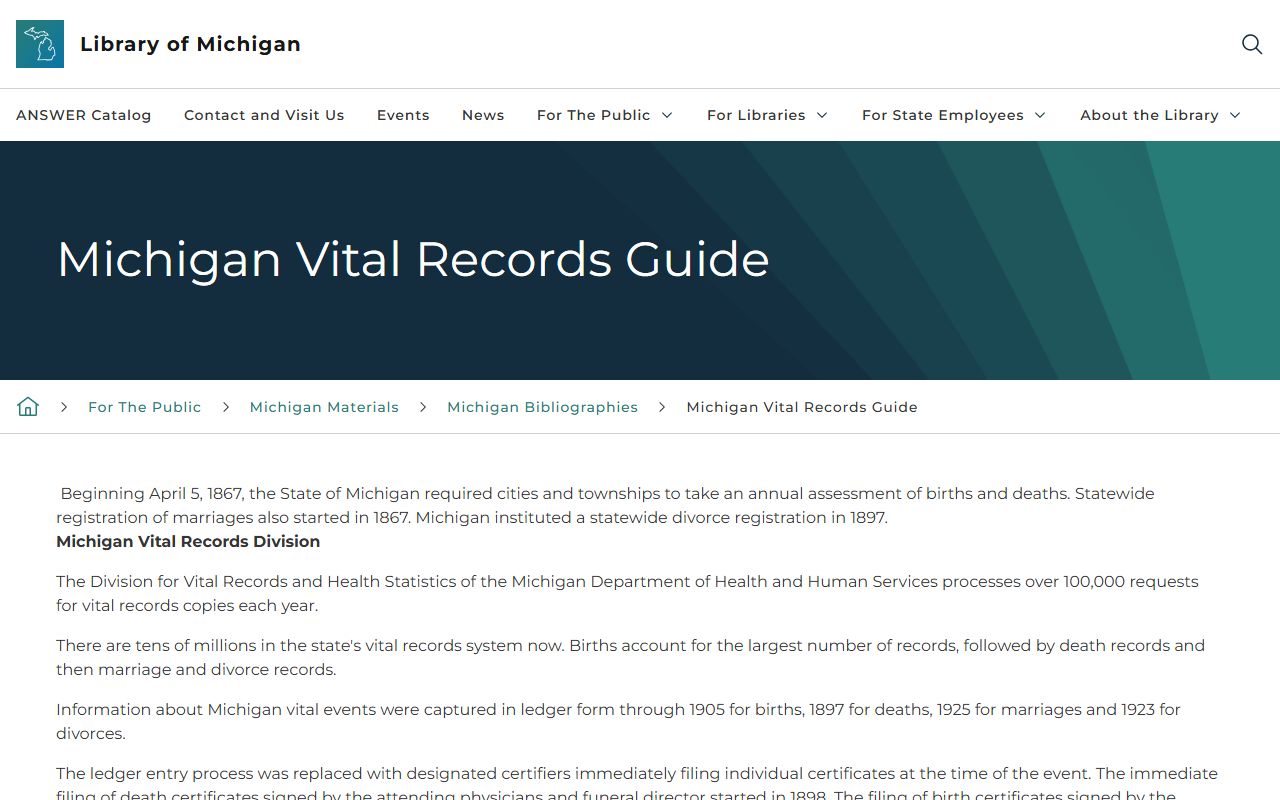1280x800 pixels.
Task: Click the Michigan state logo icon
Action: (40, 44)
